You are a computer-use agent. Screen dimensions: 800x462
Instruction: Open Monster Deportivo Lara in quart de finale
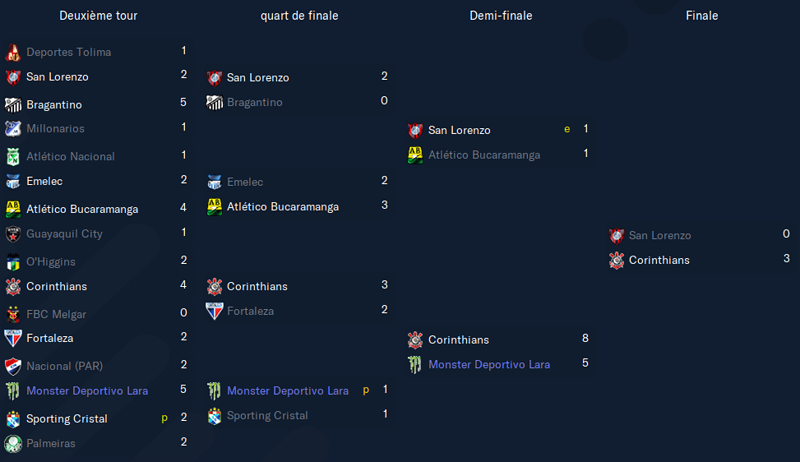tap(288, 391)
